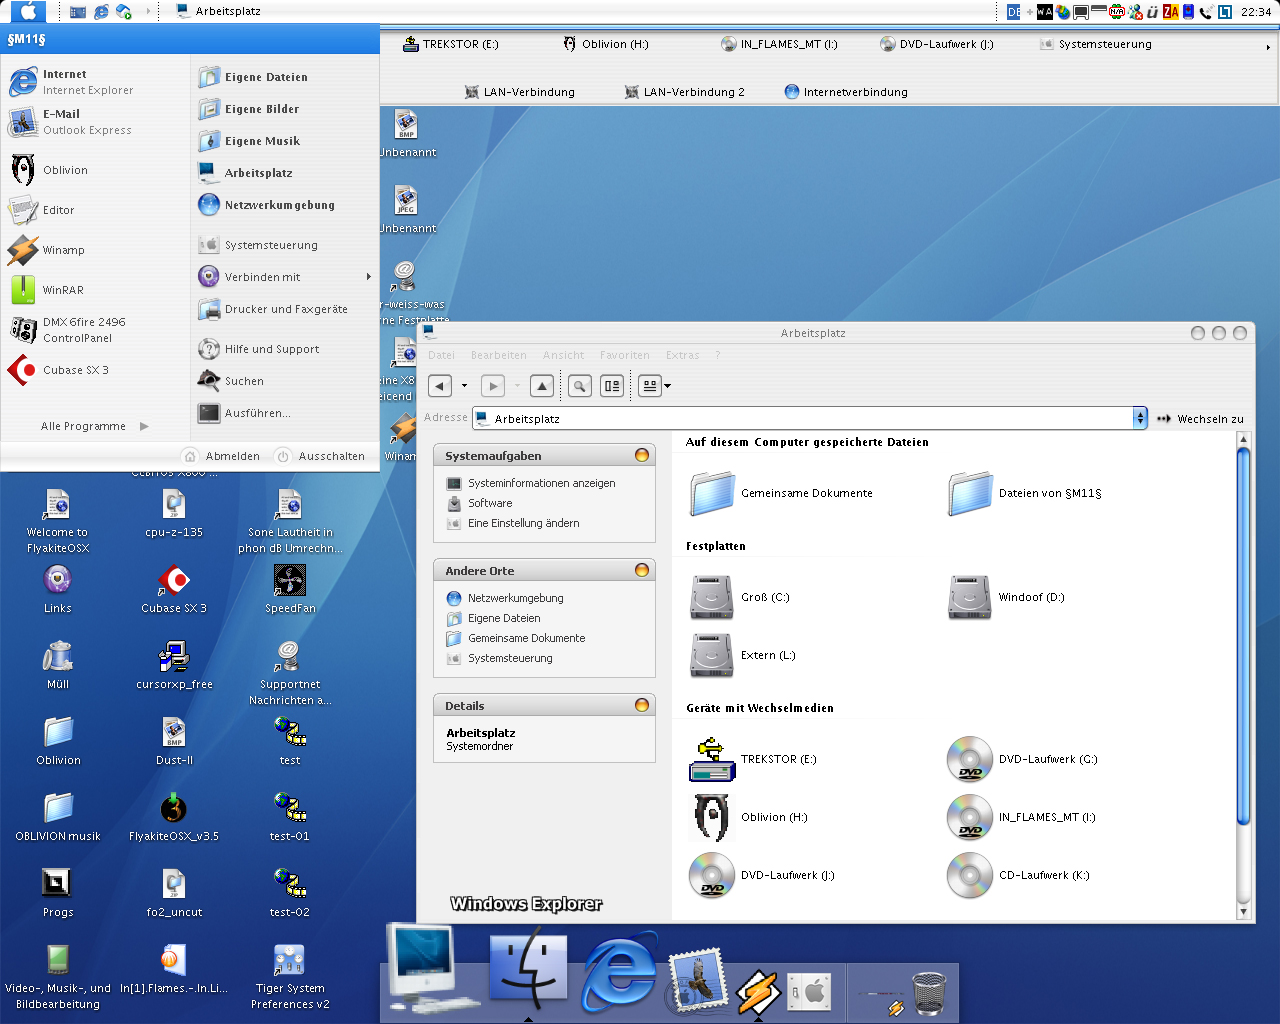Open the Extras menu
The width and height of the screenshot is (1280, 1024).
point(682,355)
